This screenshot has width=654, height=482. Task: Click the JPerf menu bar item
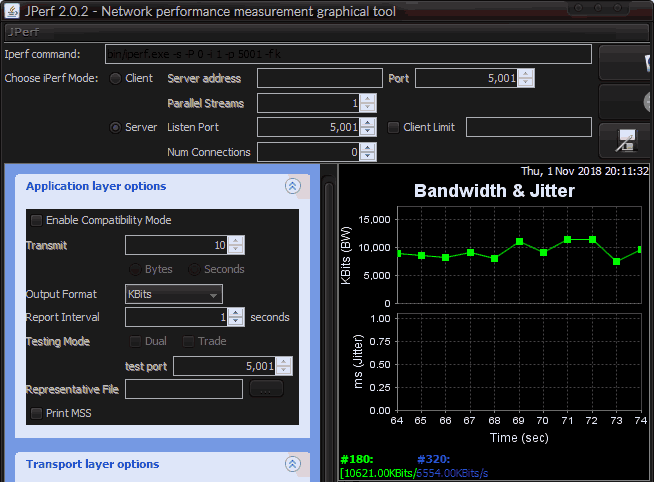(x=23, y=32)
